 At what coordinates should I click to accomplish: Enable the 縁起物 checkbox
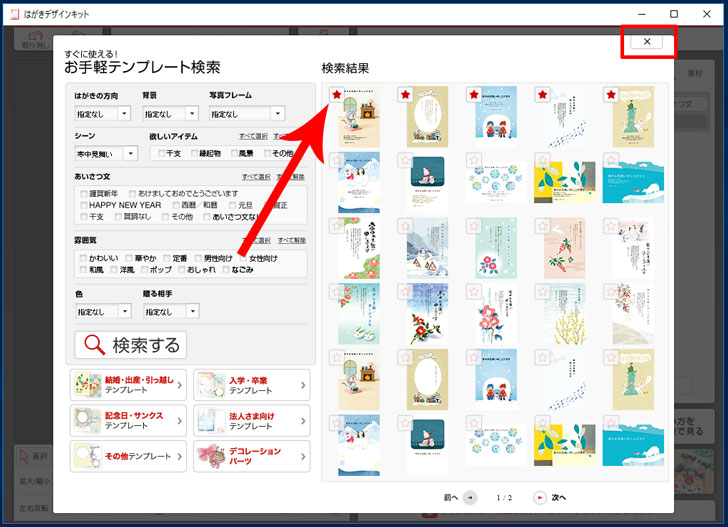(x=195, y=153)
